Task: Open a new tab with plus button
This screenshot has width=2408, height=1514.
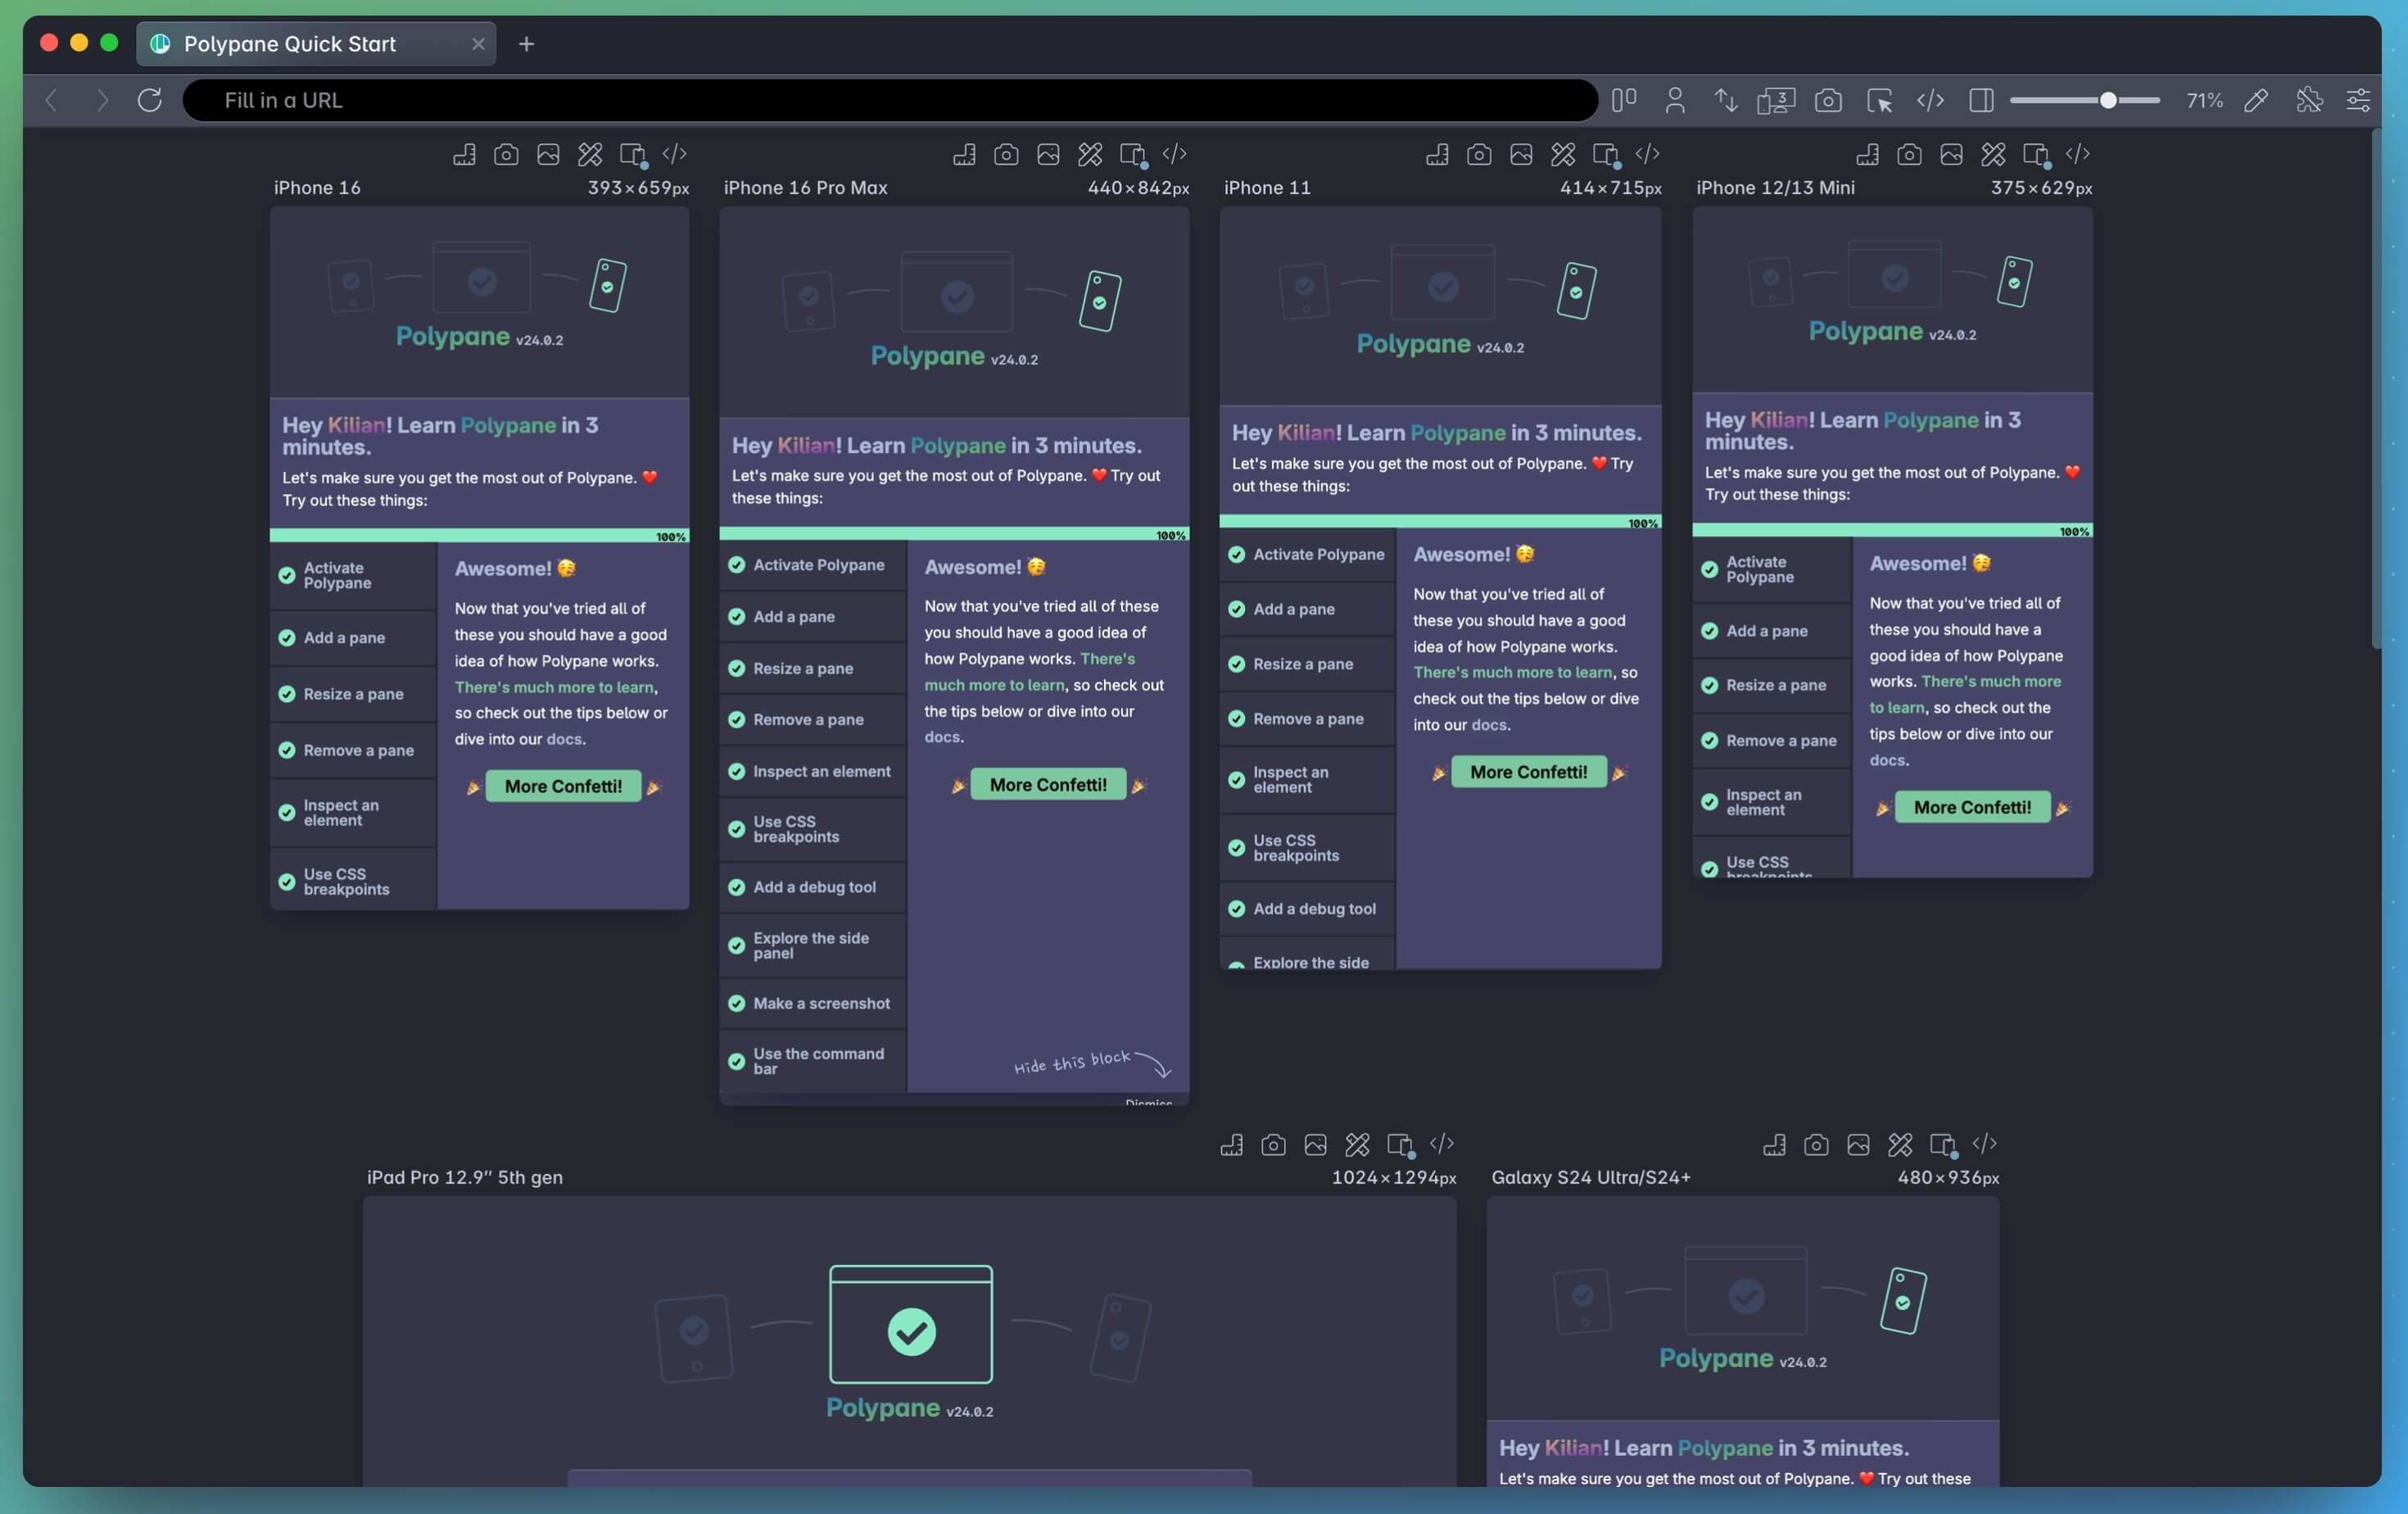Action: pyautogui.click(x=527, y=44)
